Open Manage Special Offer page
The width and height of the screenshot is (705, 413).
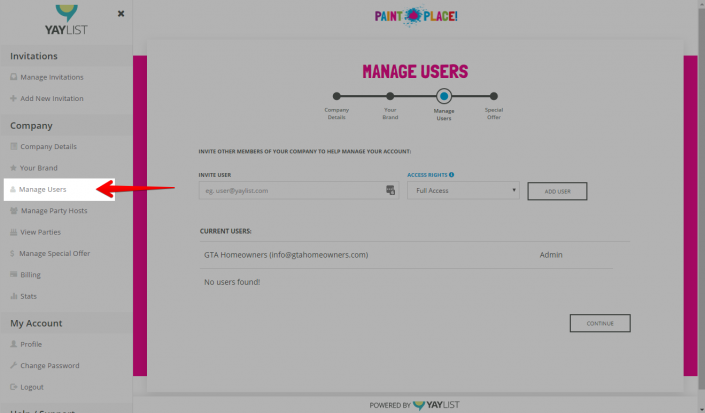[x=54, y=253]
